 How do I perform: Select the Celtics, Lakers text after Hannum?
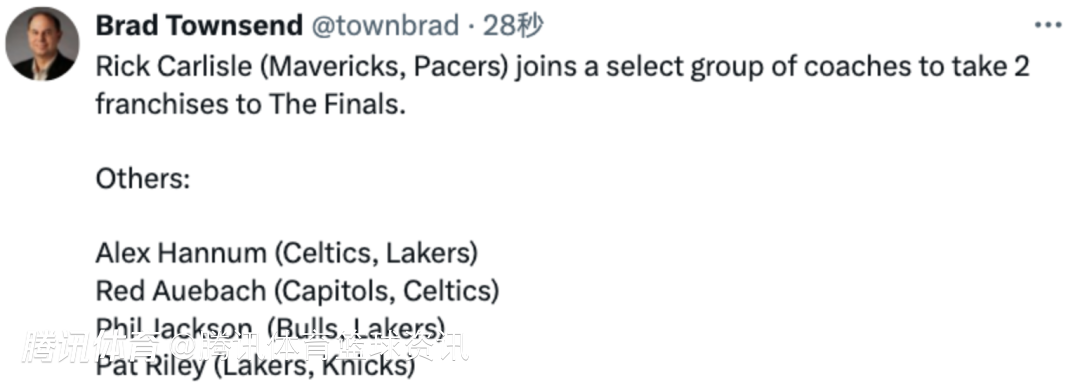pyautogui.click(x=376, y=254)
